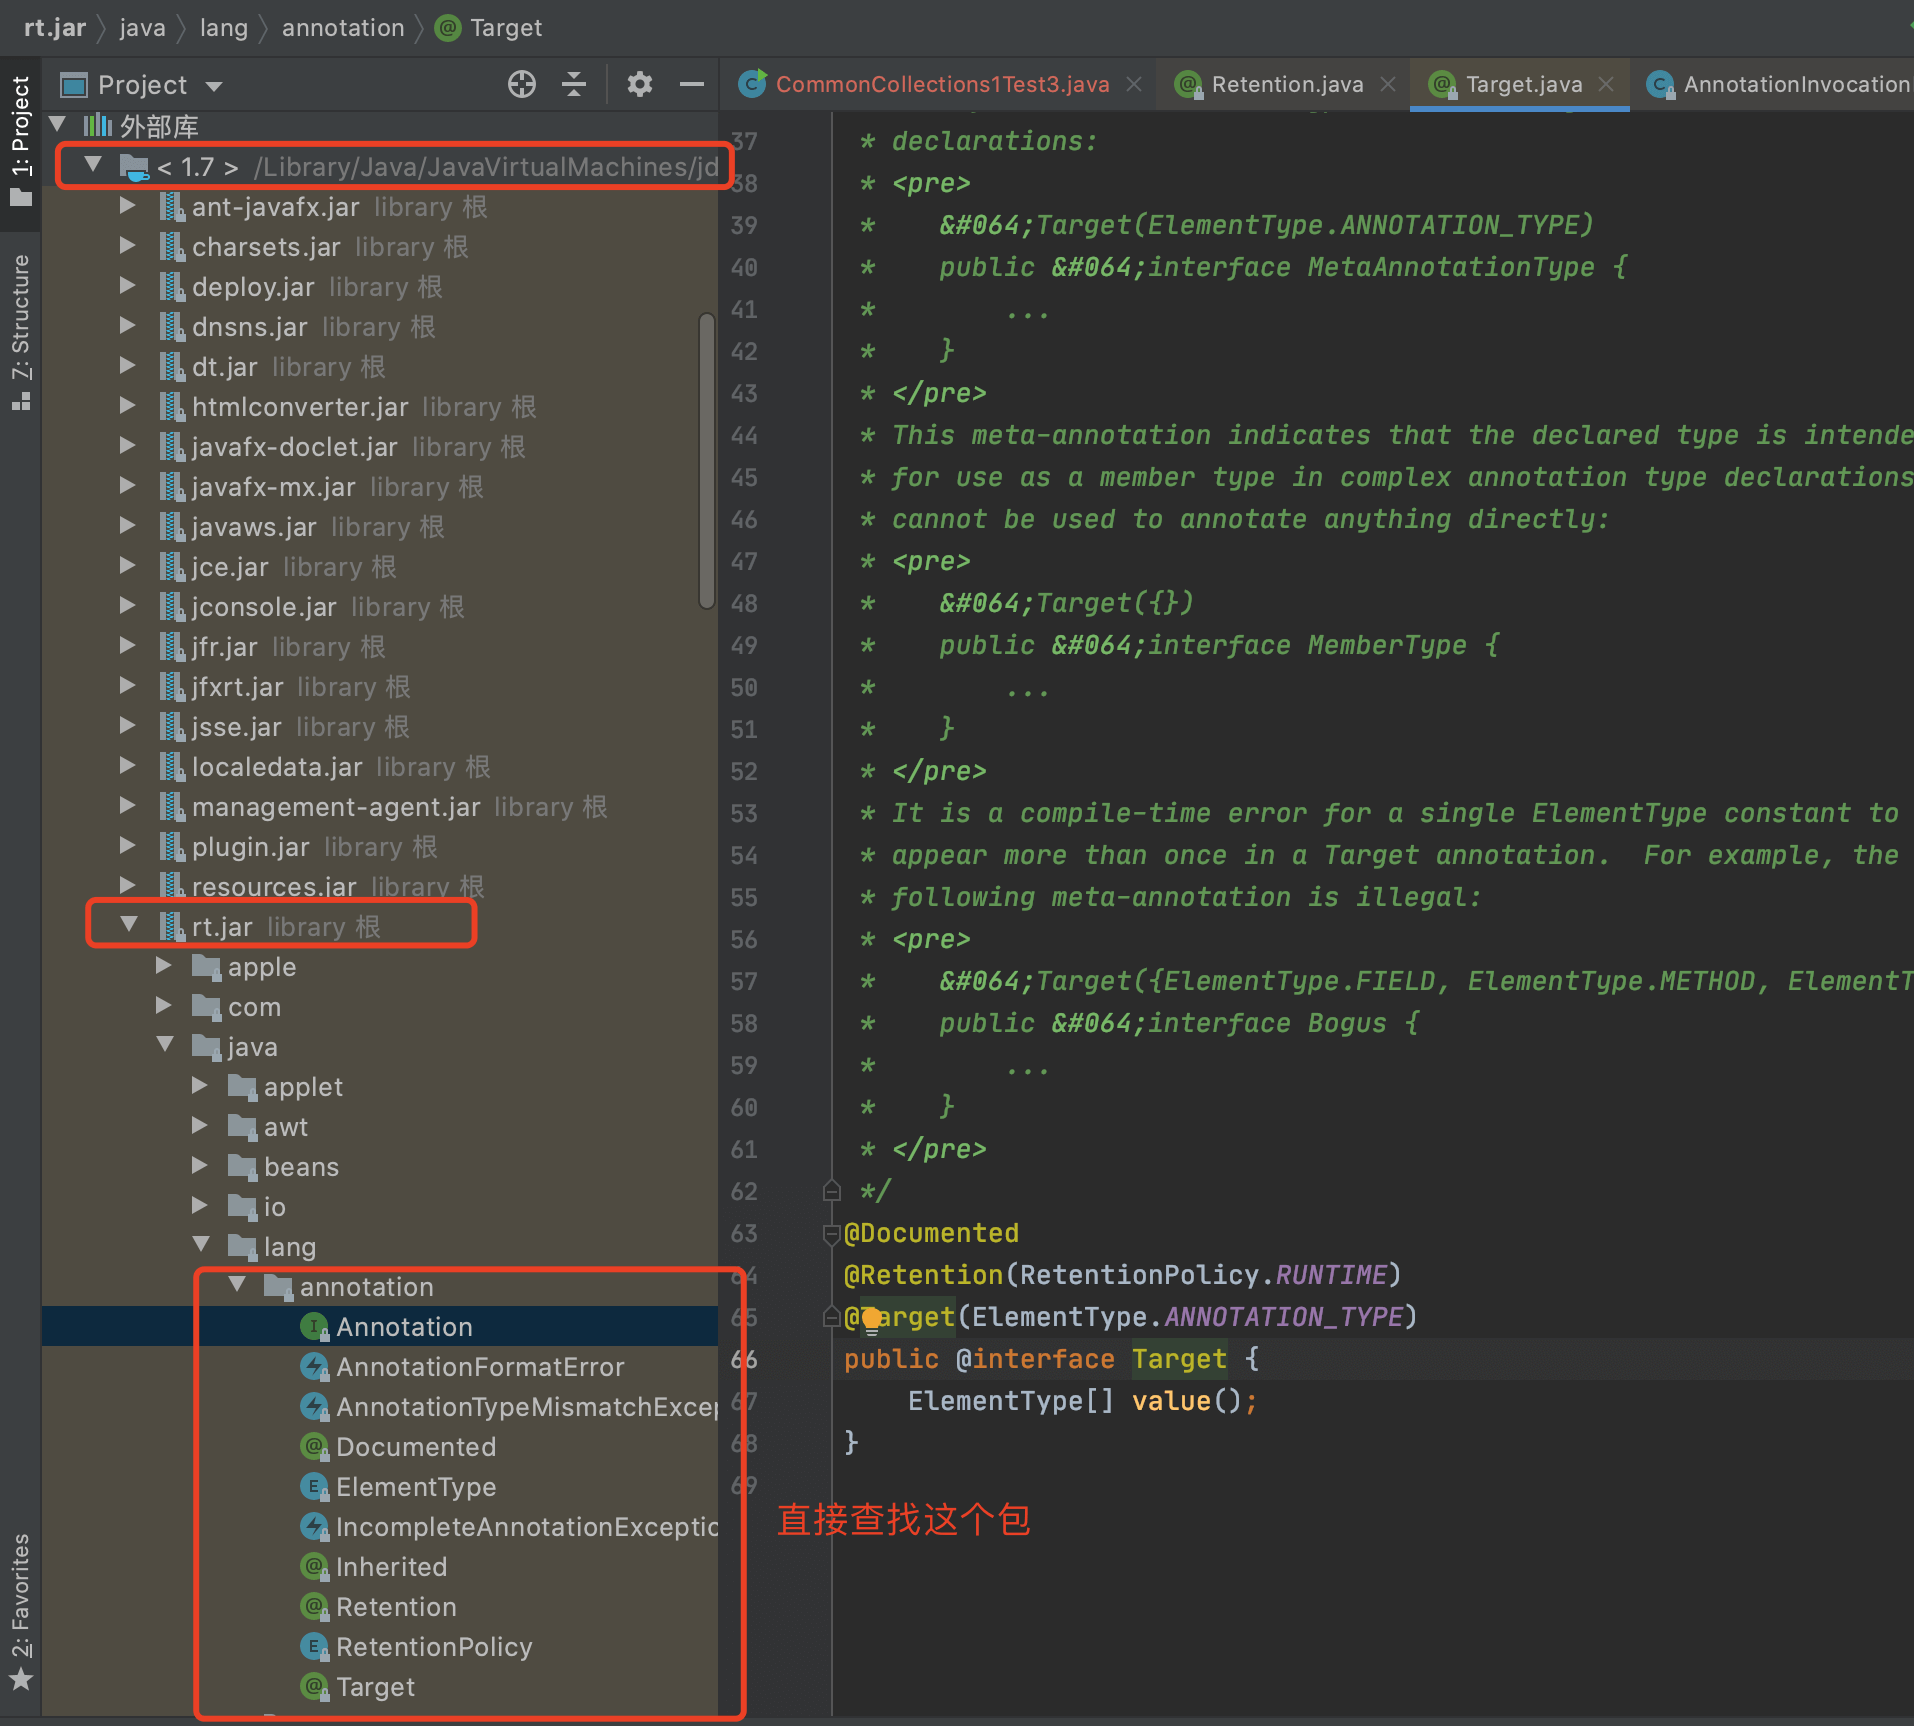Click the plugin.jar library icon

click(x=172, y=847)
